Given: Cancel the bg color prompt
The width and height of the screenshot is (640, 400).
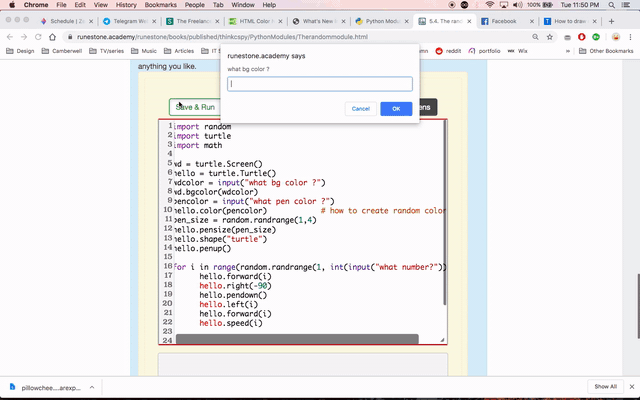Looking at the screenshot, I should click(x=360, y=109).
